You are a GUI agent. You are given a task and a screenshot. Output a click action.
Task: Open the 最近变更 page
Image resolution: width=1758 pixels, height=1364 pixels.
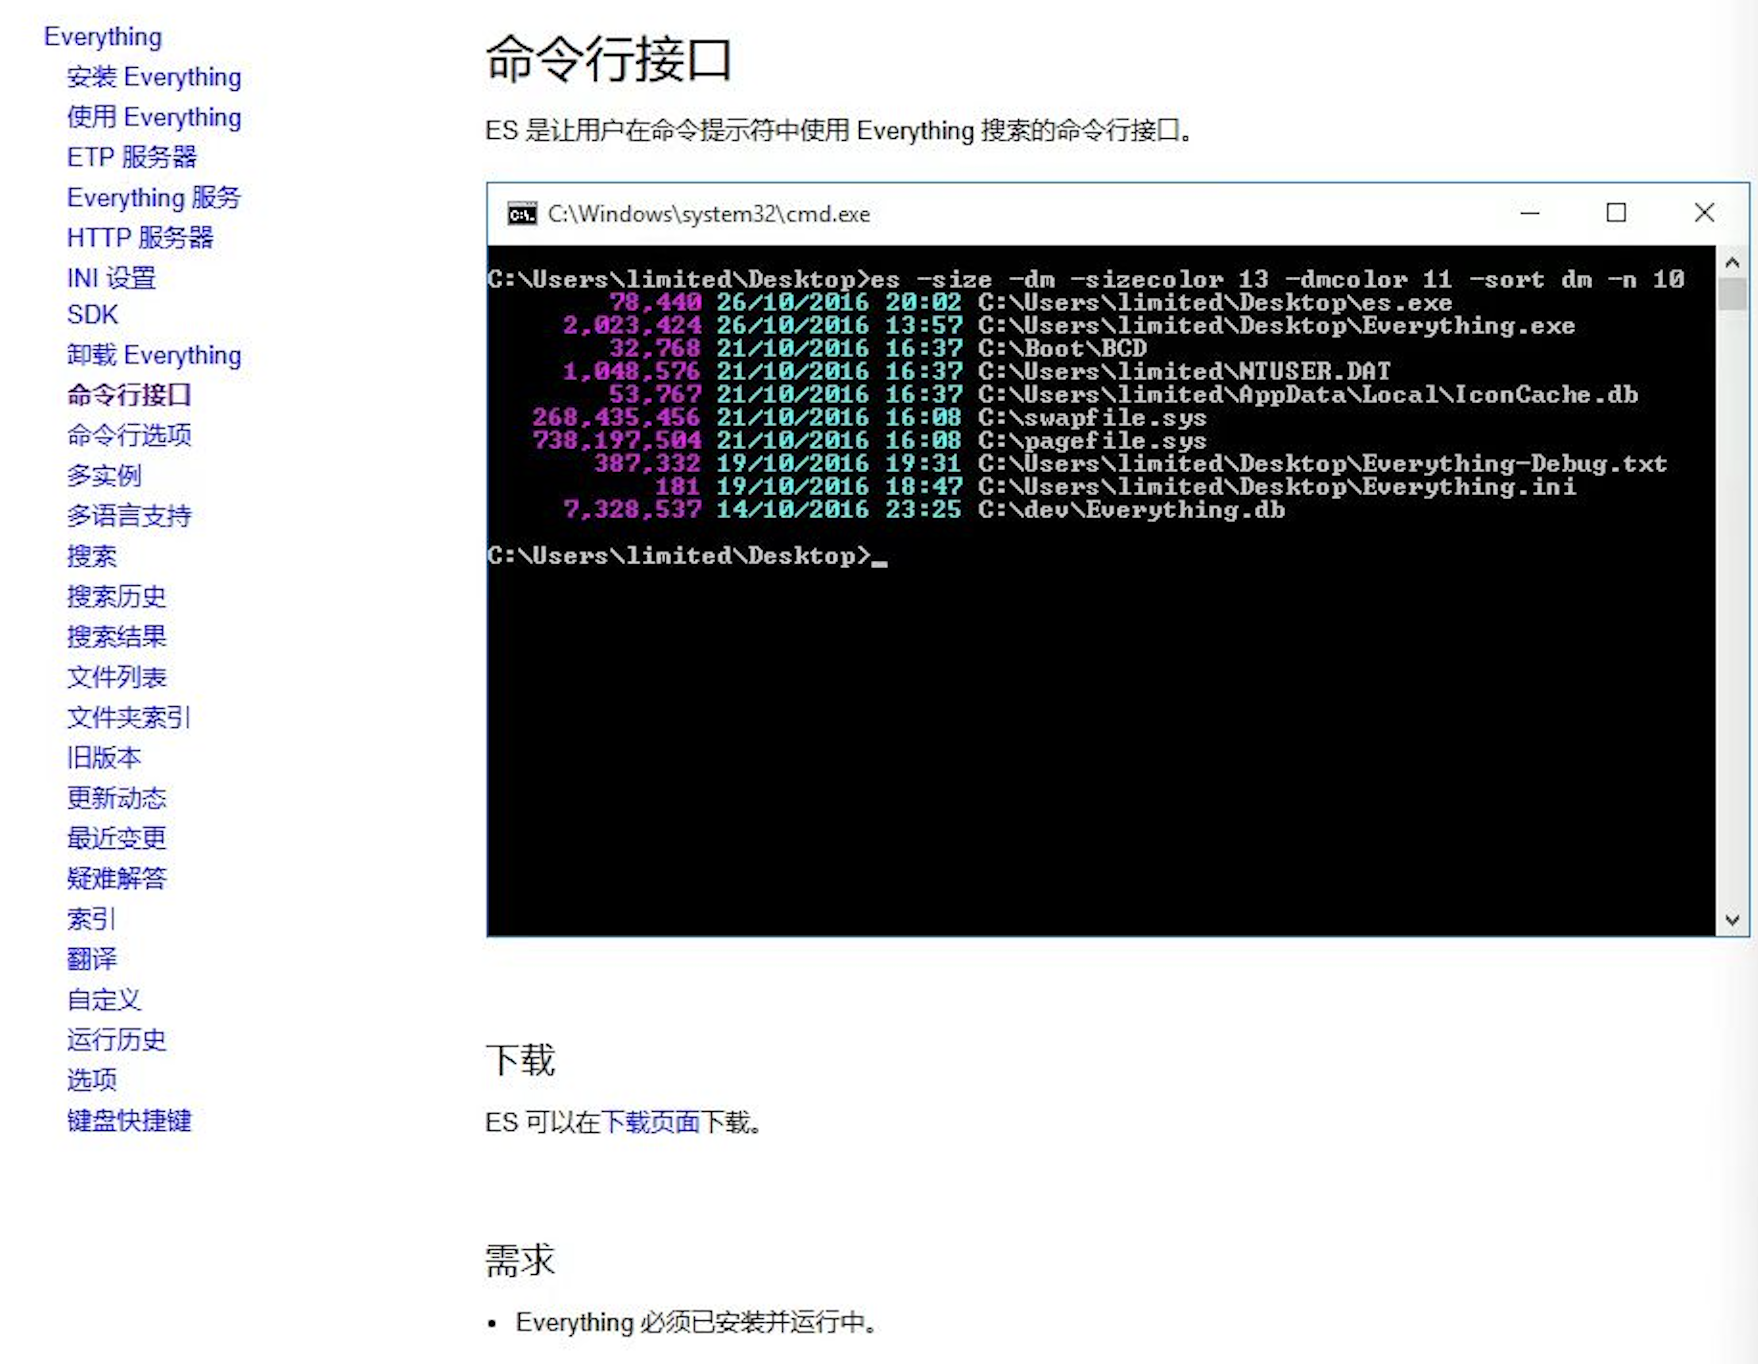116,838
